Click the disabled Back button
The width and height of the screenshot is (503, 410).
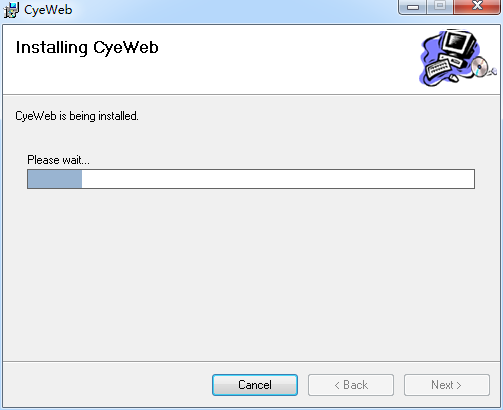(351, 385)
